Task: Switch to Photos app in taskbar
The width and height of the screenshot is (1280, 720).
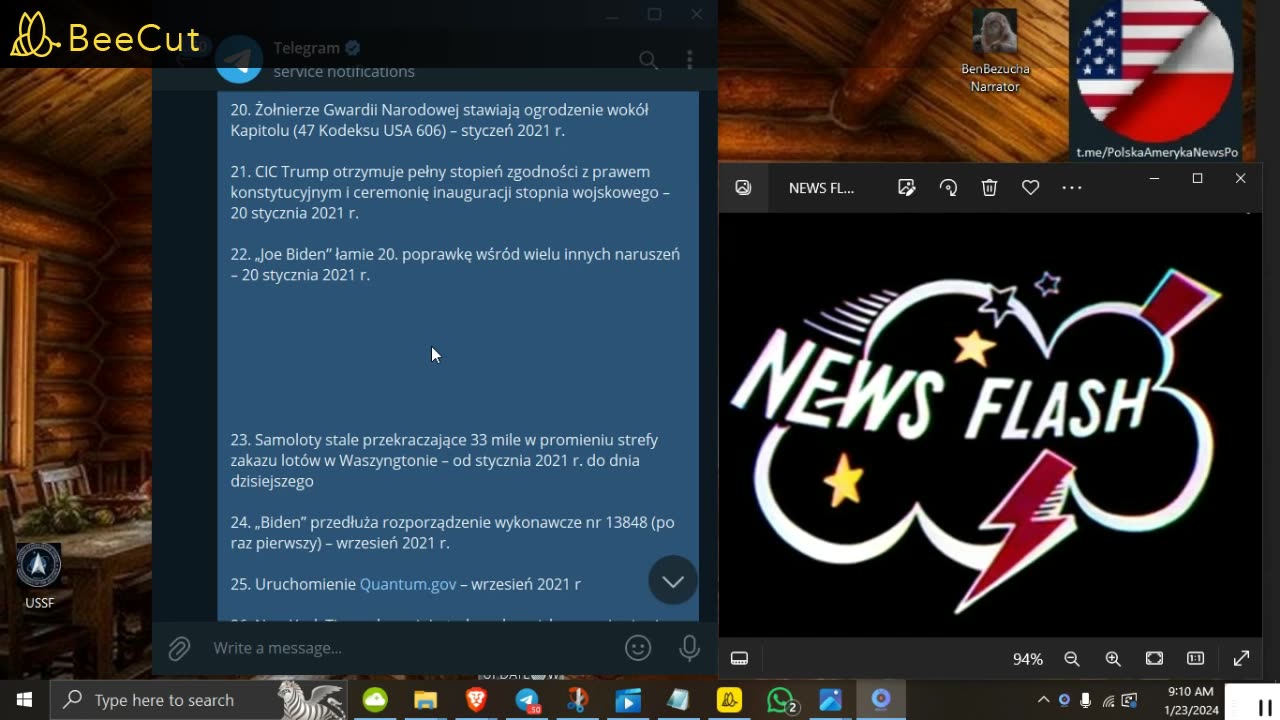Action: click(x=830, y=700)
